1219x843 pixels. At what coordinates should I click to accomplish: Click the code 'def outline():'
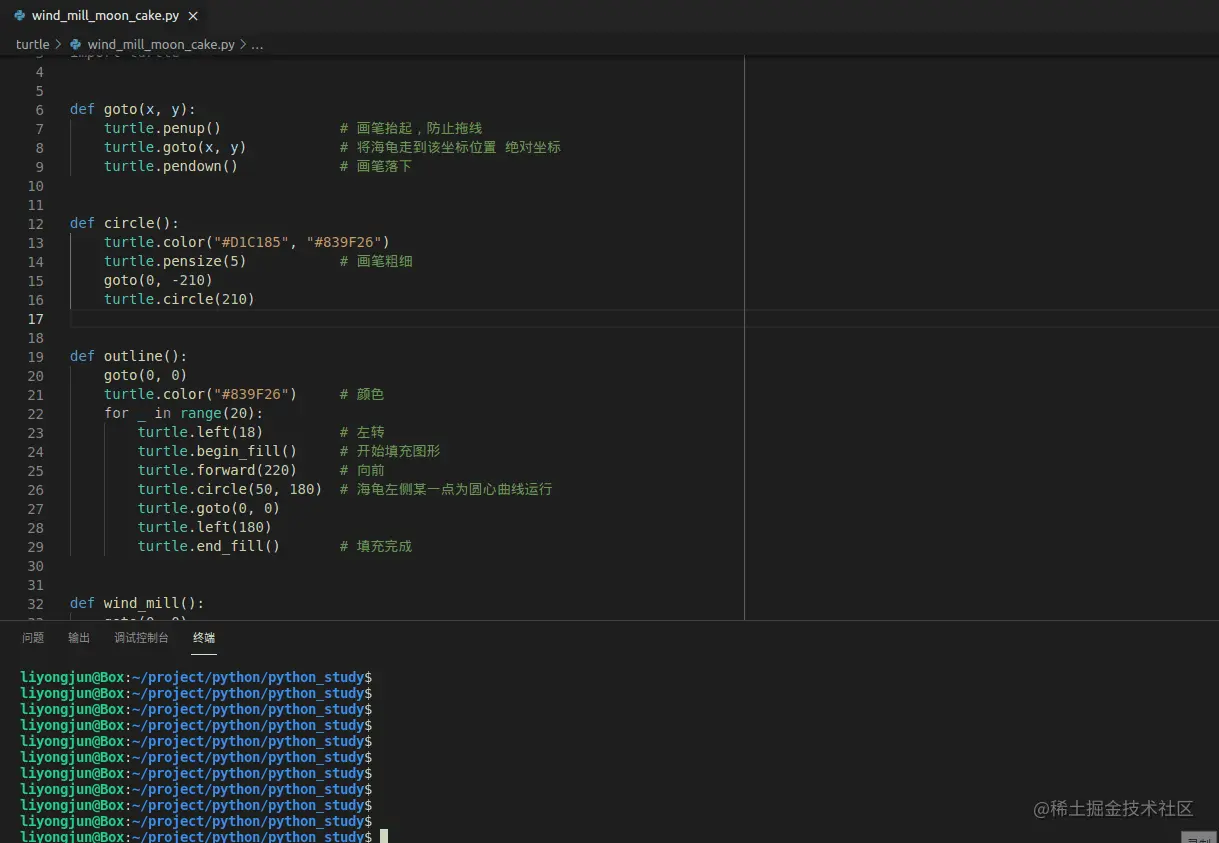129,356
